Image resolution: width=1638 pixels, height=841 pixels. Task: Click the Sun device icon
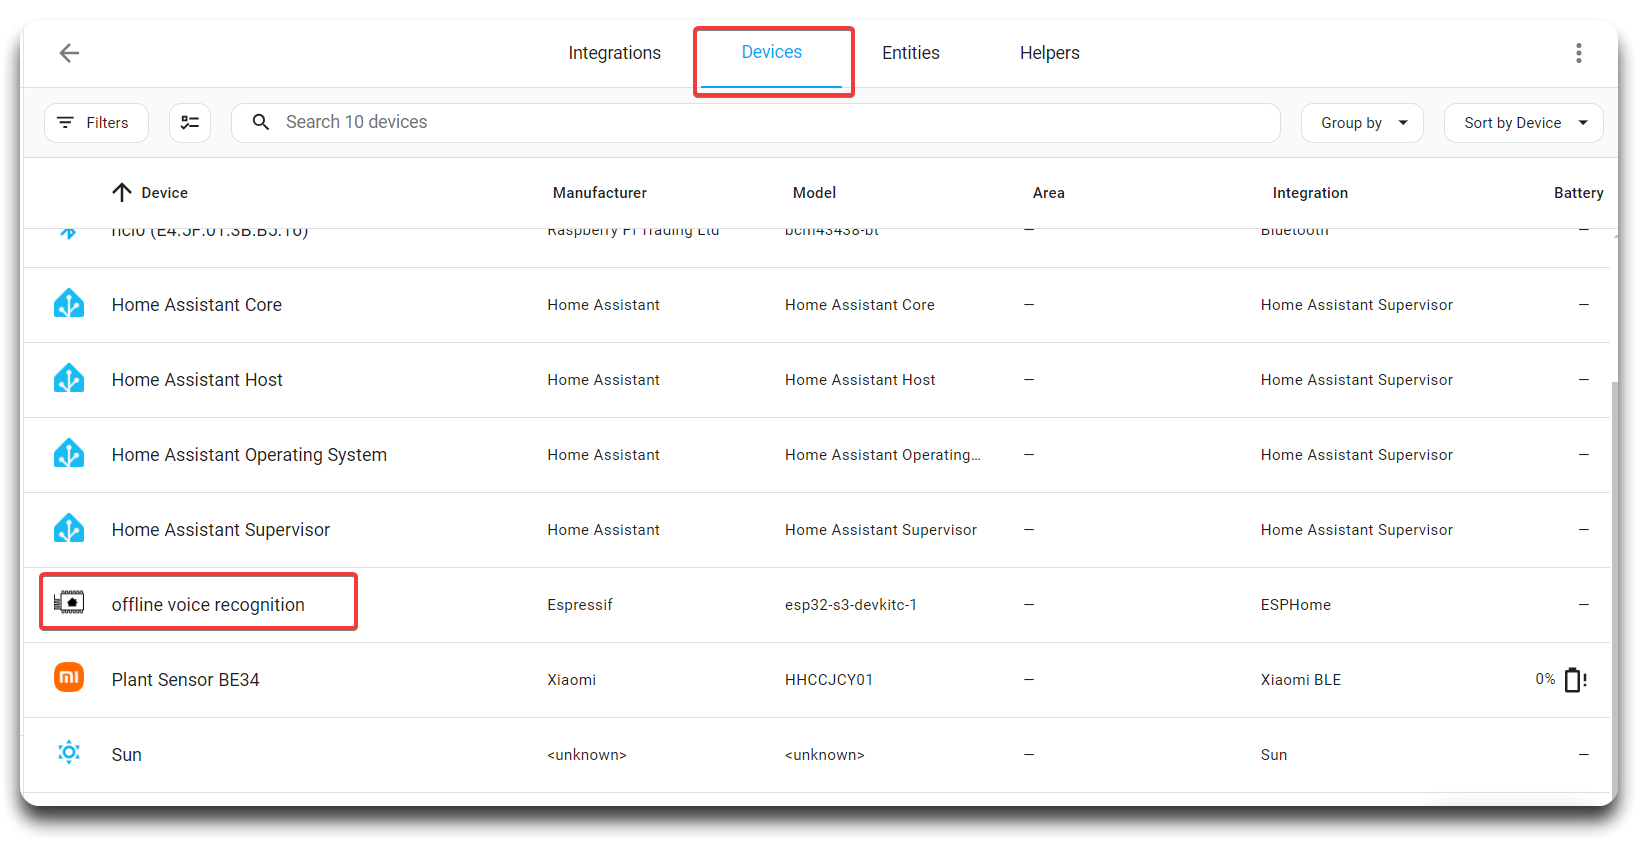click(x=69, y=753)
